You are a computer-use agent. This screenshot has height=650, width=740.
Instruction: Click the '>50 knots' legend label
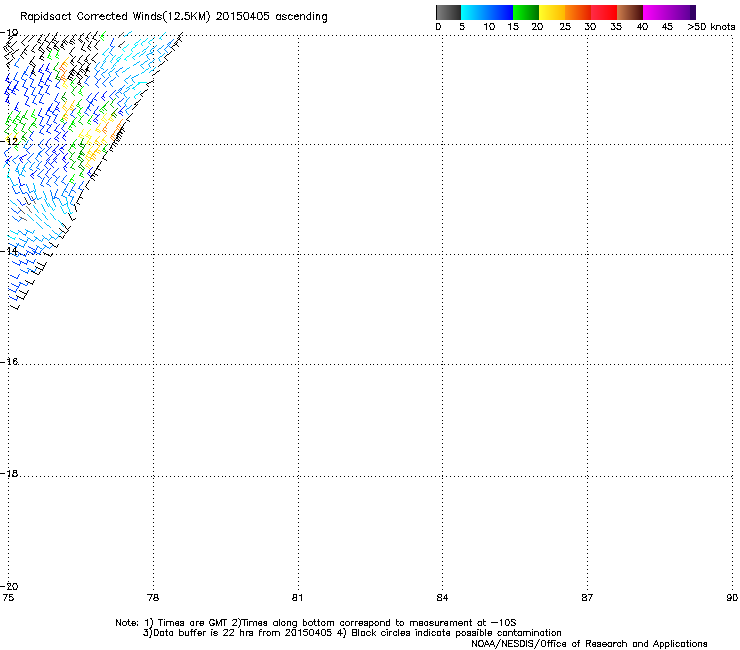711,27
